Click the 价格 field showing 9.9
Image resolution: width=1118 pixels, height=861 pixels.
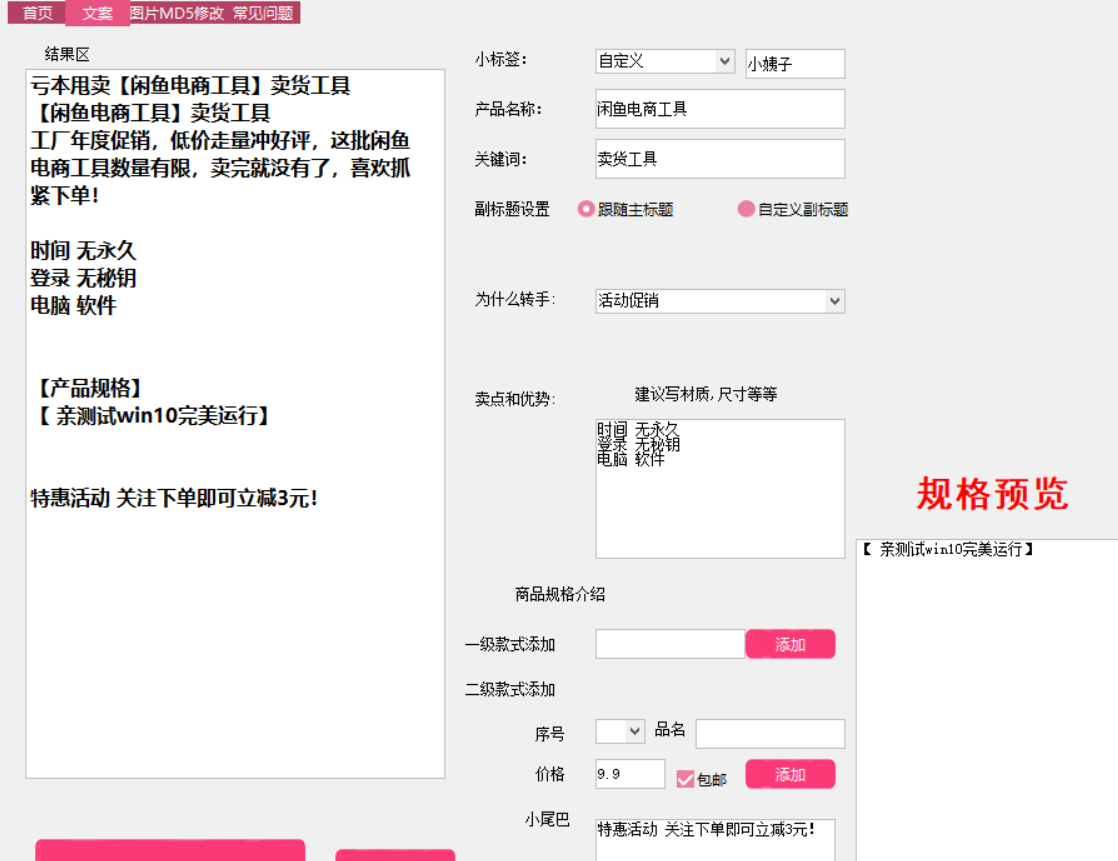(x=630, y=774)
